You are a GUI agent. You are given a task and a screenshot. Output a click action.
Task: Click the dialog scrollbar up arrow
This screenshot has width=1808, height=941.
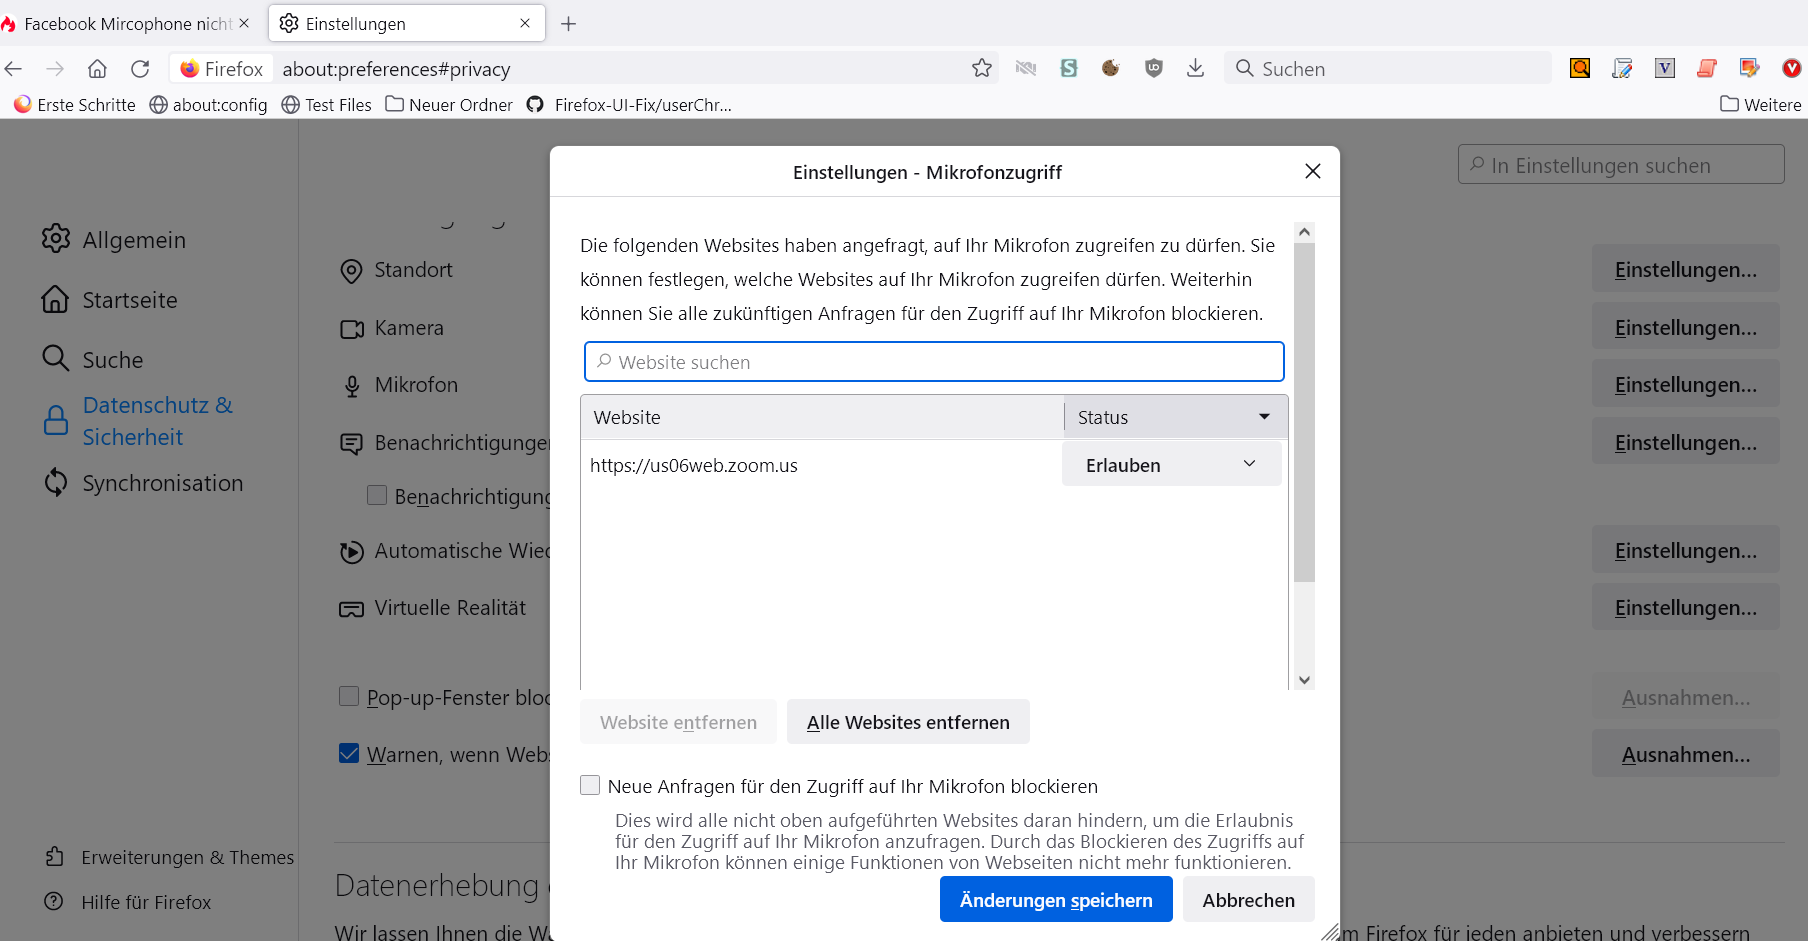pyautogui.click(x=1304, y=232)
